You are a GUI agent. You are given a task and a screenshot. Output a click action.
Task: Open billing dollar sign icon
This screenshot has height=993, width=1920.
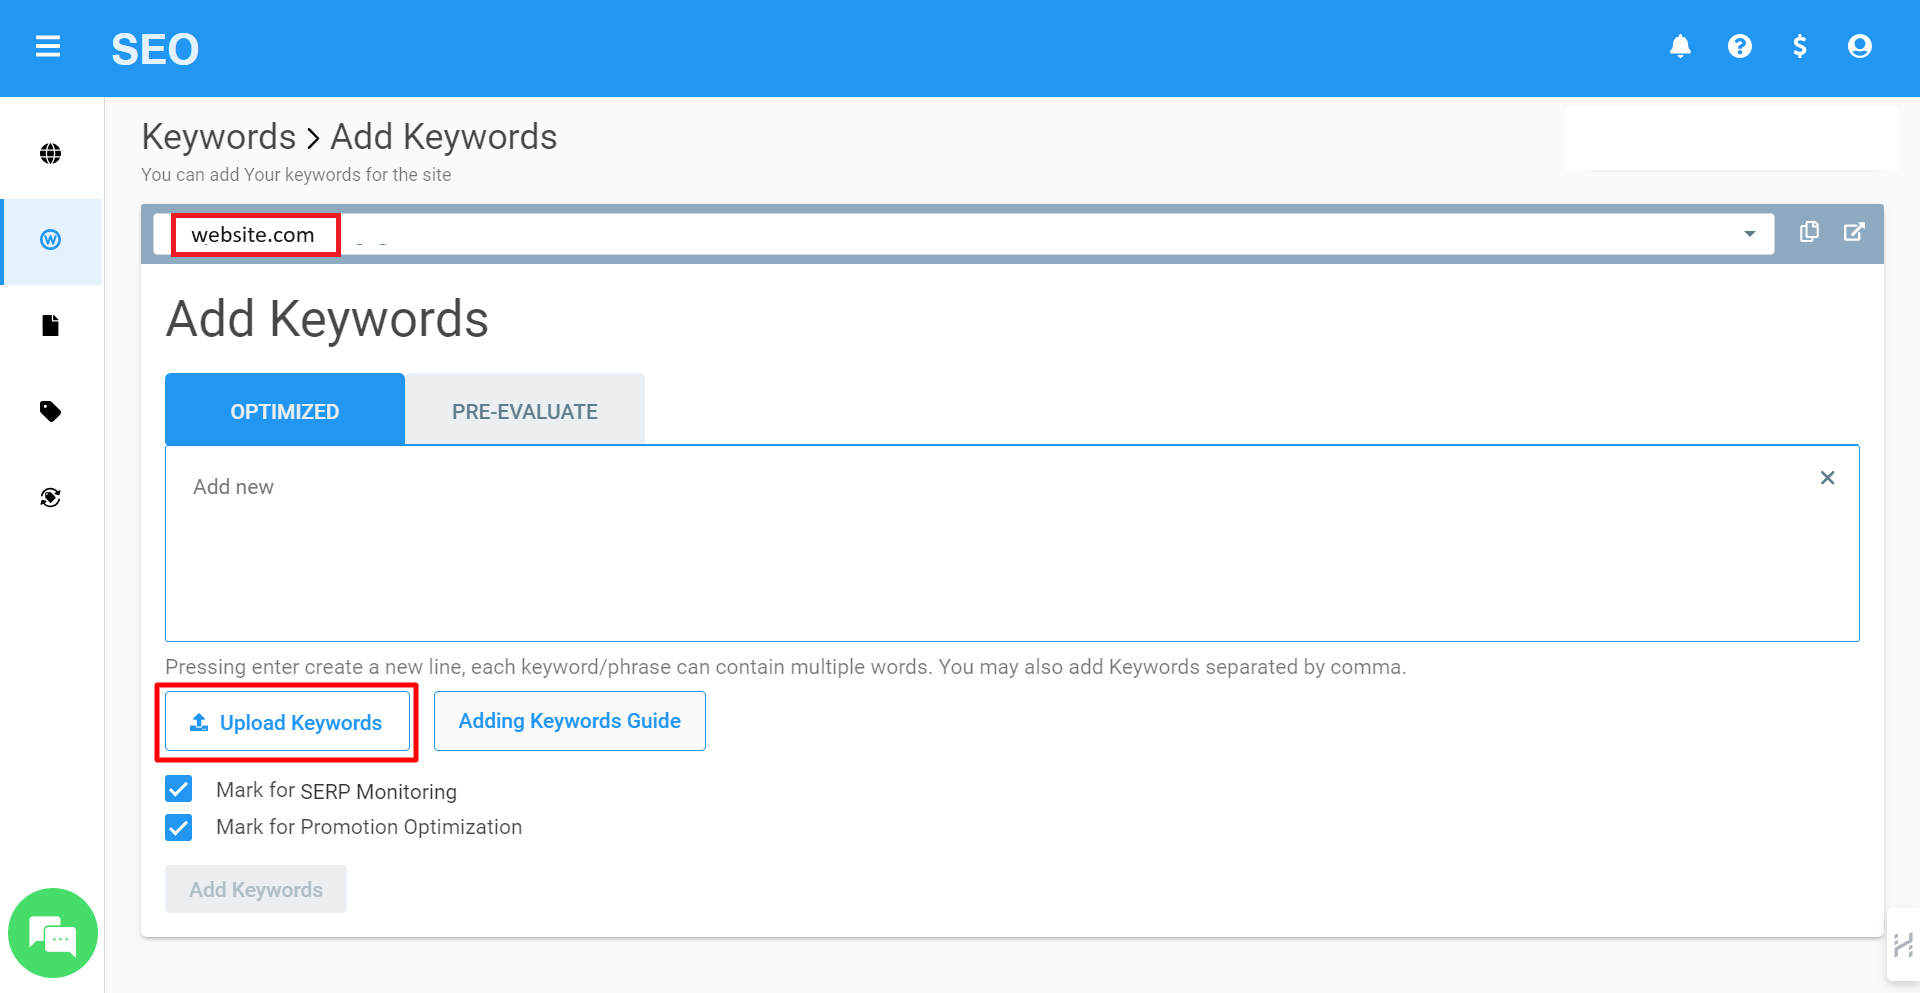1800,47
